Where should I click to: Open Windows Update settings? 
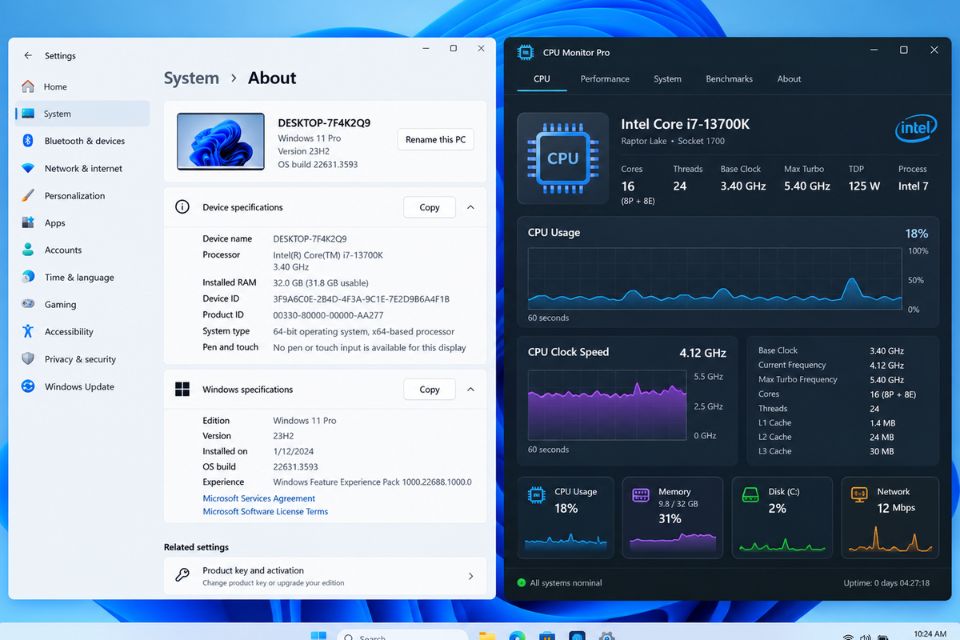tap(82, 387)
